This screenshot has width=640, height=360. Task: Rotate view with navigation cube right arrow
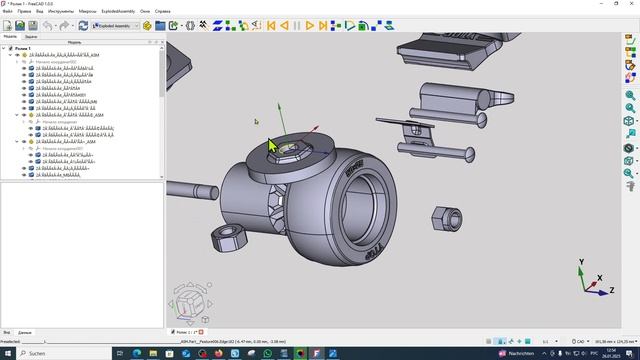tap(210, 304)
